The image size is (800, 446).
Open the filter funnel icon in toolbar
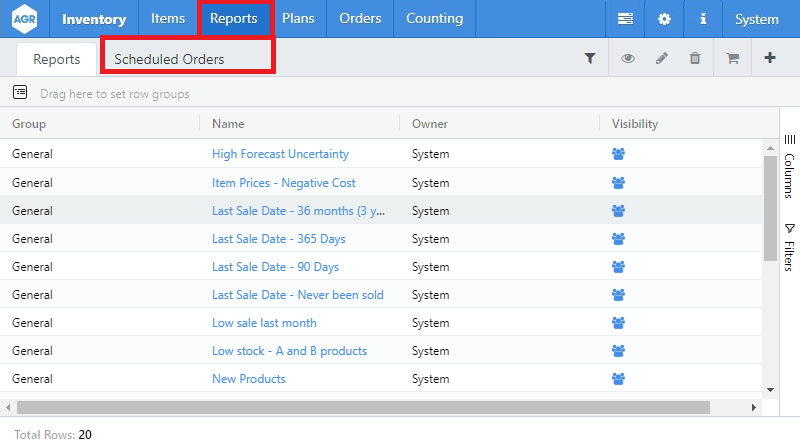[x=590, y=59]
